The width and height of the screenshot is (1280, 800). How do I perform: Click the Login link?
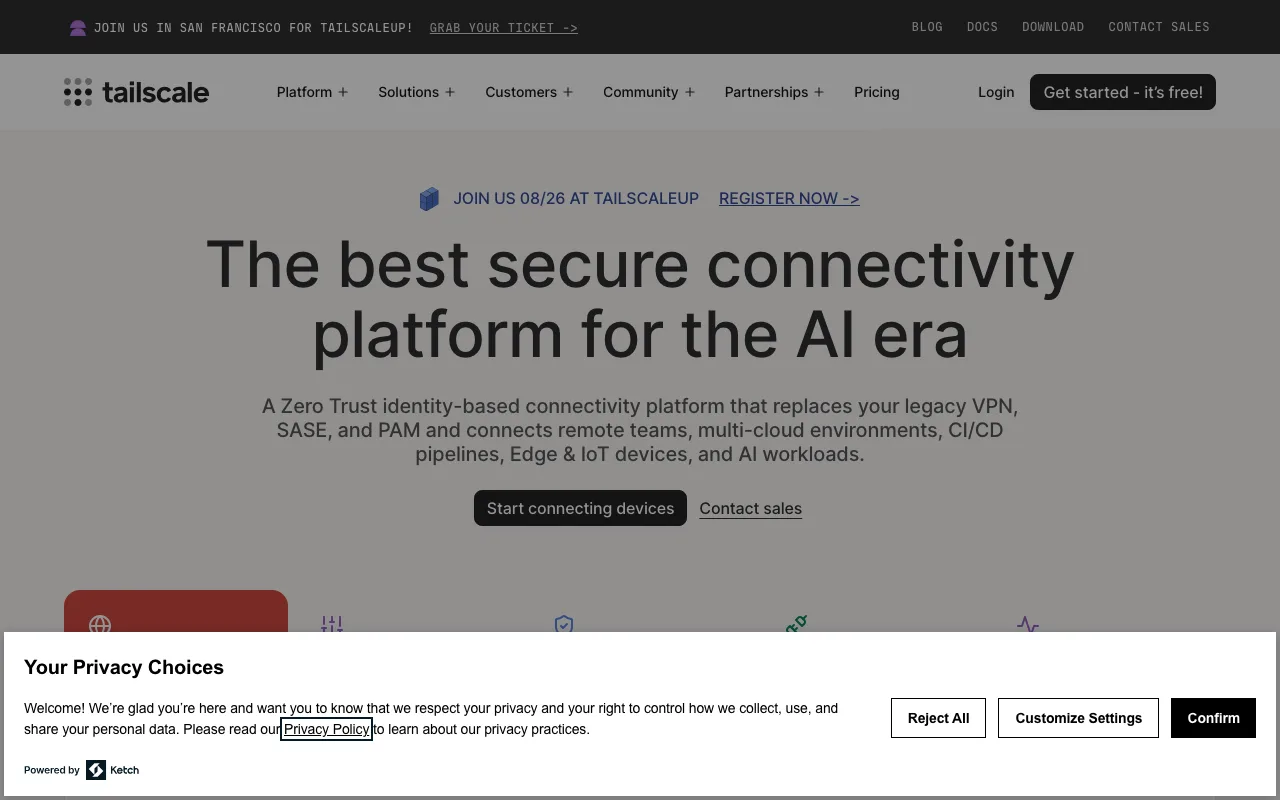(x=996, y=92)
